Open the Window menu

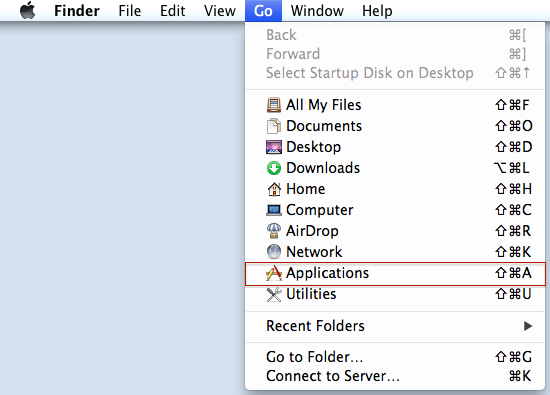[317, 11]
